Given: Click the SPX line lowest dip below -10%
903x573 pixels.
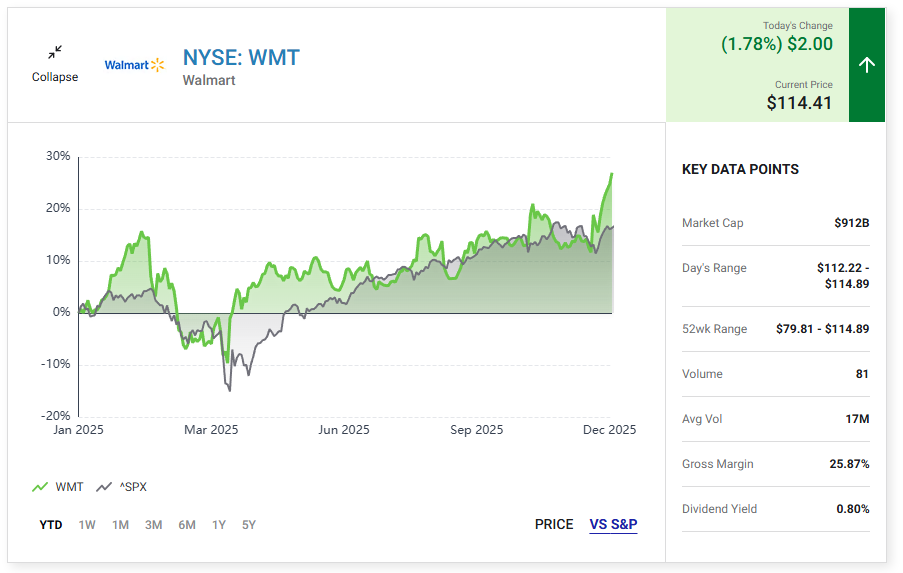Looking at the screenshot, I should point(230,390).
